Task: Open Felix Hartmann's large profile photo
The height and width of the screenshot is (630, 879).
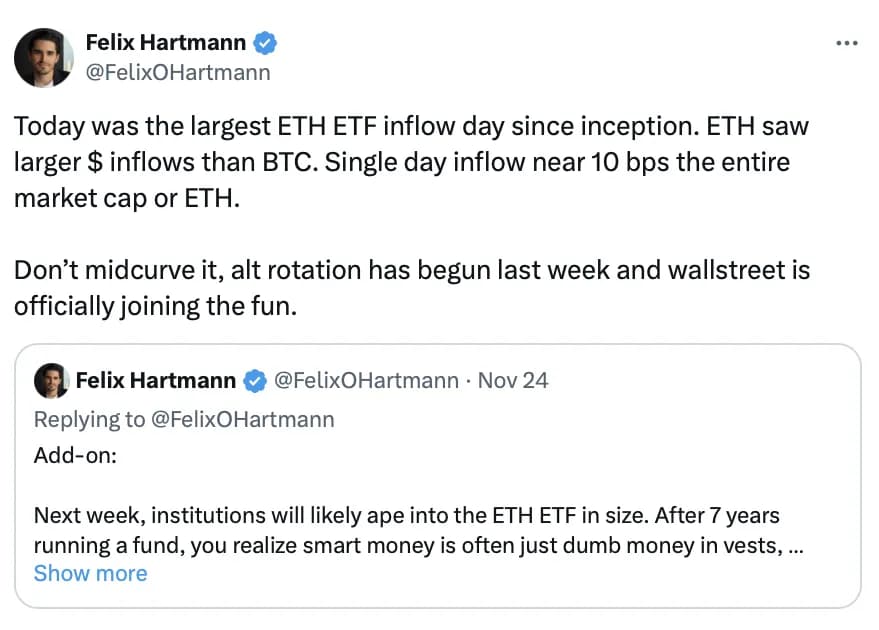Action: [x=44, y=58]
